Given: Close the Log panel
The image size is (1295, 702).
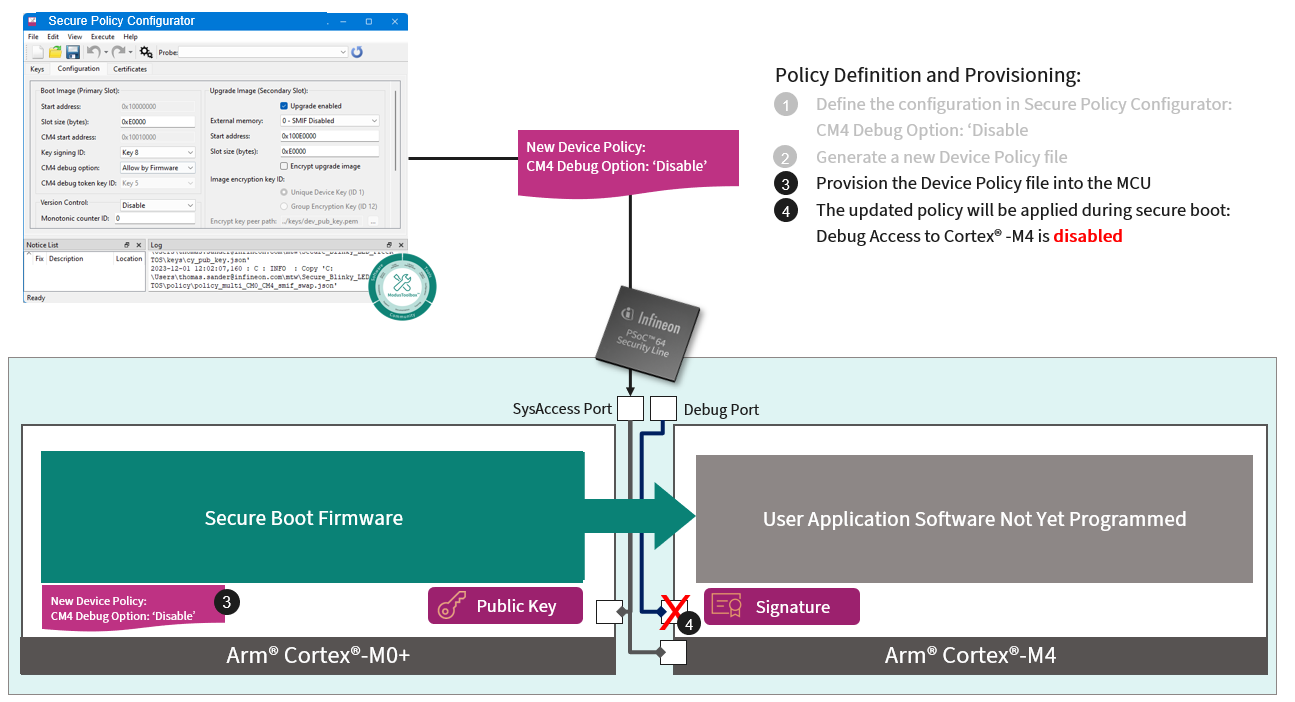Looking at the screenshot, I should [401, 245].
